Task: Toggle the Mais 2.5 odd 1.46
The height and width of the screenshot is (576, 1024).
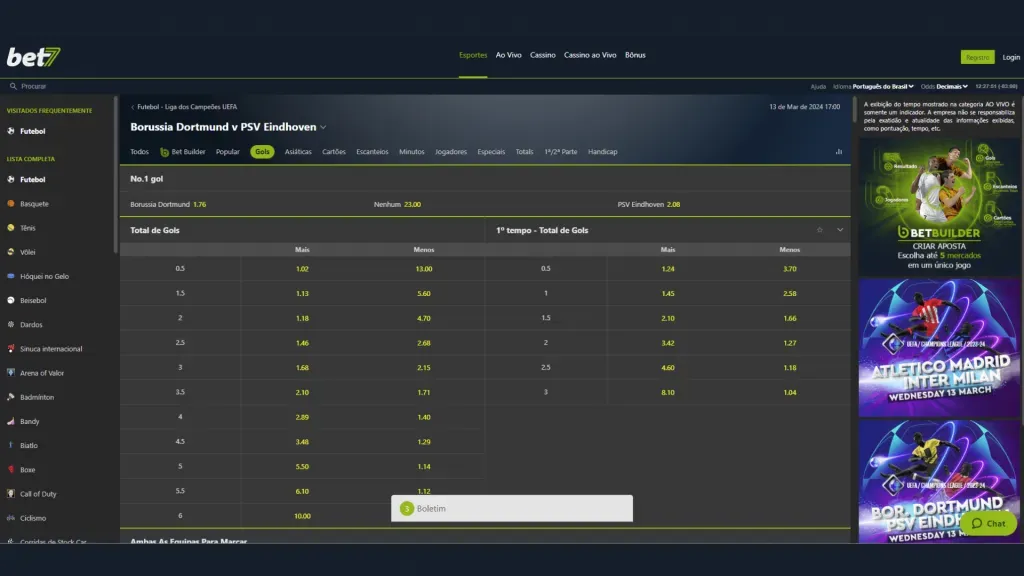Action: click(302, 342)
